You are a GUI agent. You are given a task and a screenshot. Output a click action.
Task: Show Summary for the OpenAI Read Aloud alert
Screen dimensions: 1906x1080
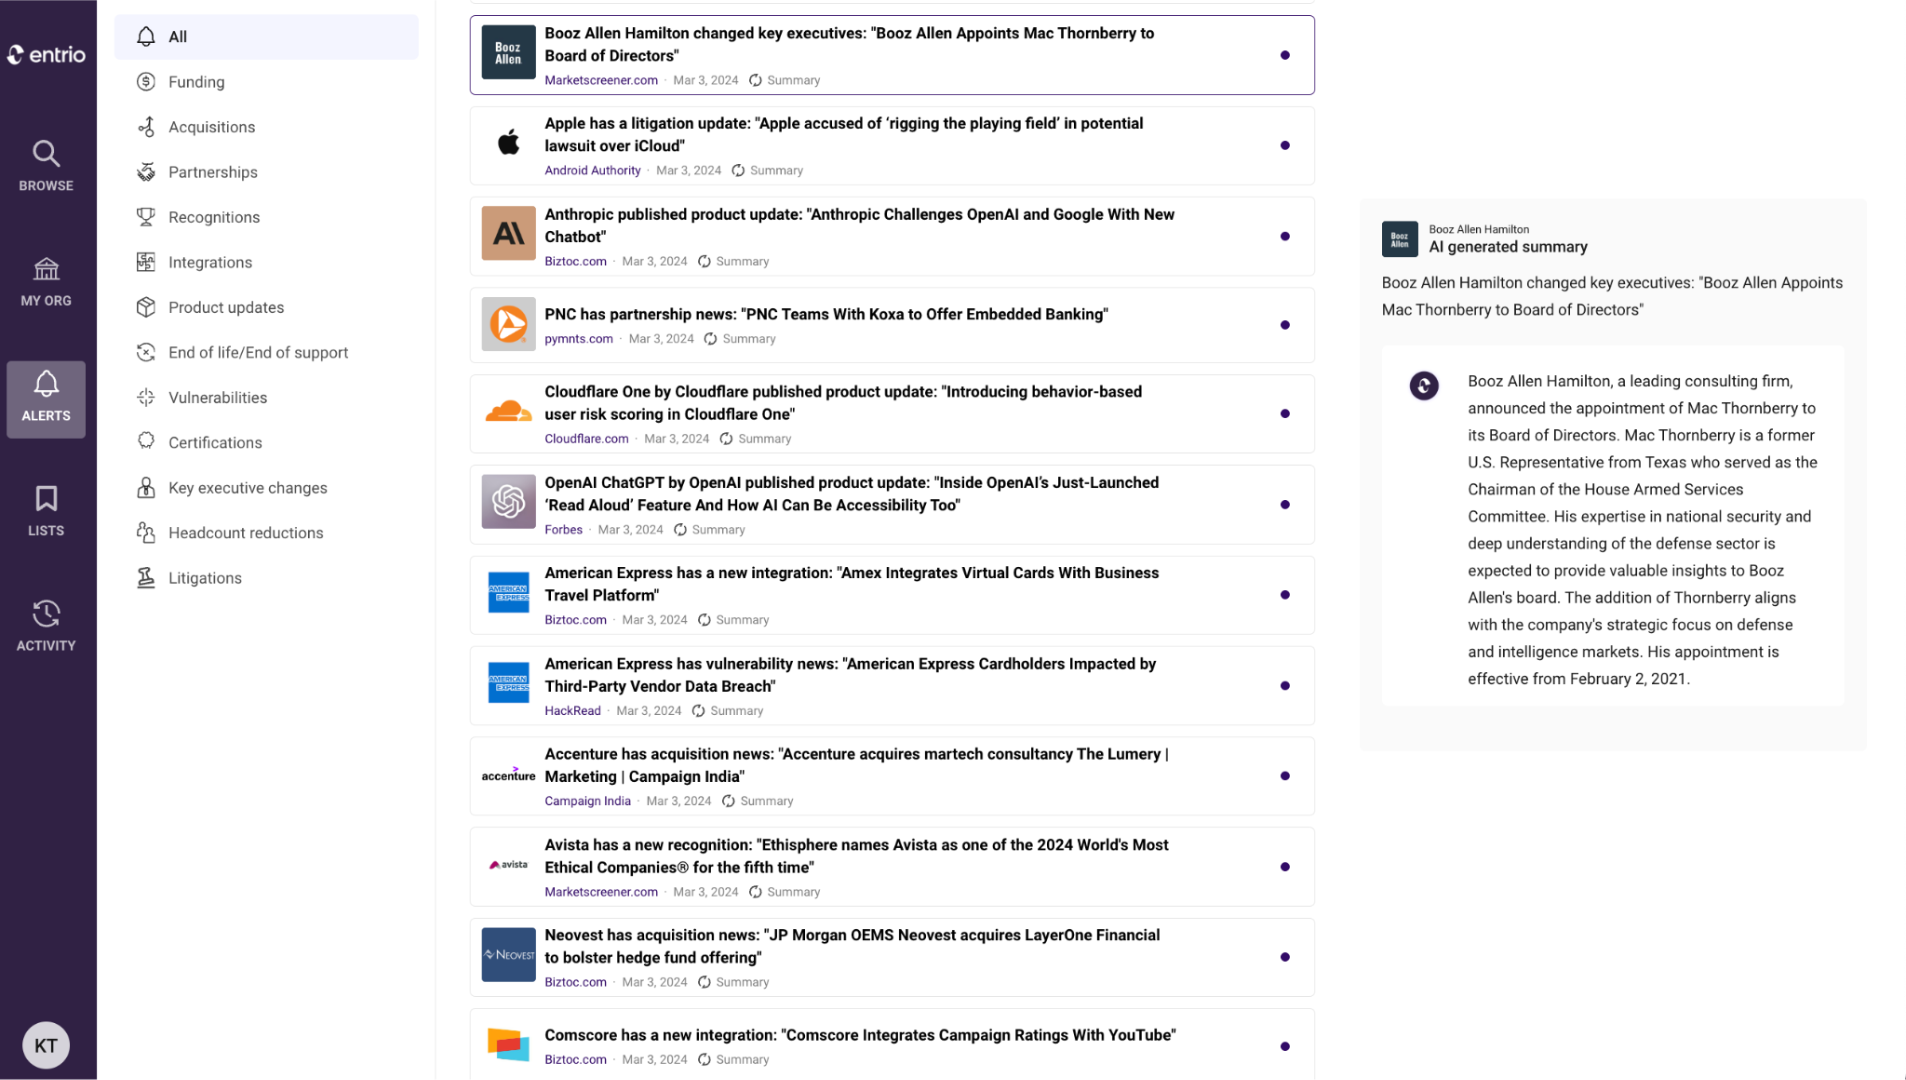point(710,530)
